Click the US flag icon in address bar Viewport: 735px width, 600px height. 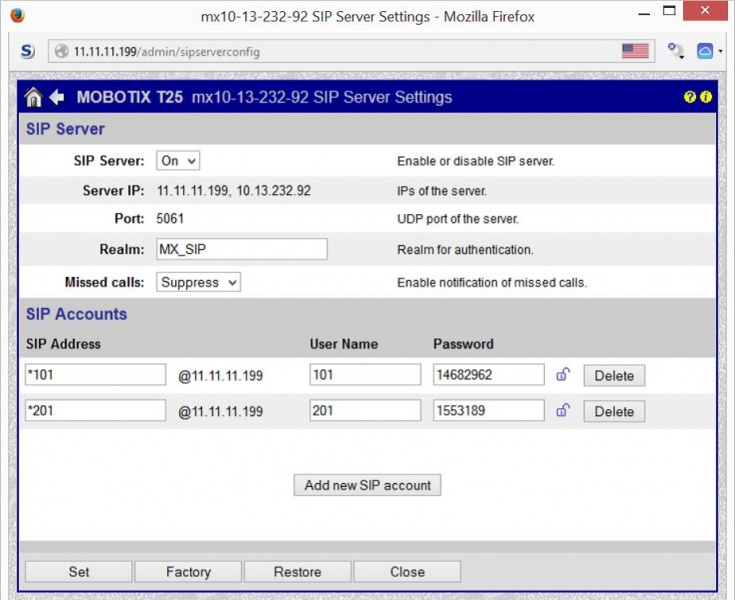pyautogui.click(x=635, y=51)
